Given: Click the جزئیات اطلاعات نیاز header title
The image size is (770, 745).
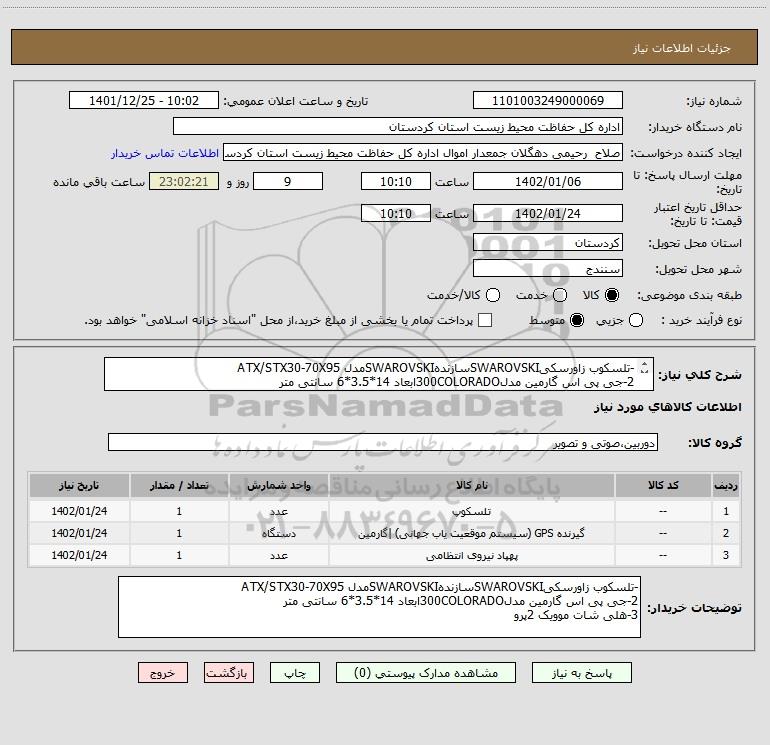Looking at the screenshot, I should tap(681, 48).
